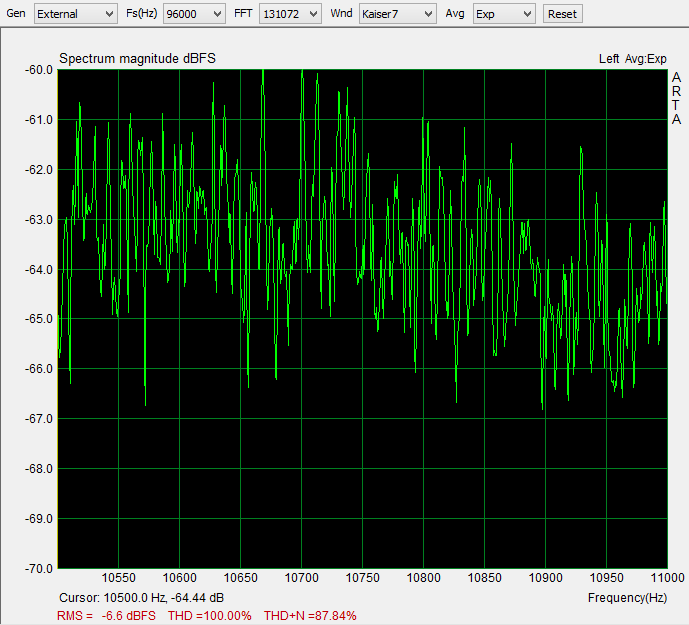The height and width of the screenshot is (625, 689).
Task: Click the 10700 frequency axis label
Action: click(301, 578)
